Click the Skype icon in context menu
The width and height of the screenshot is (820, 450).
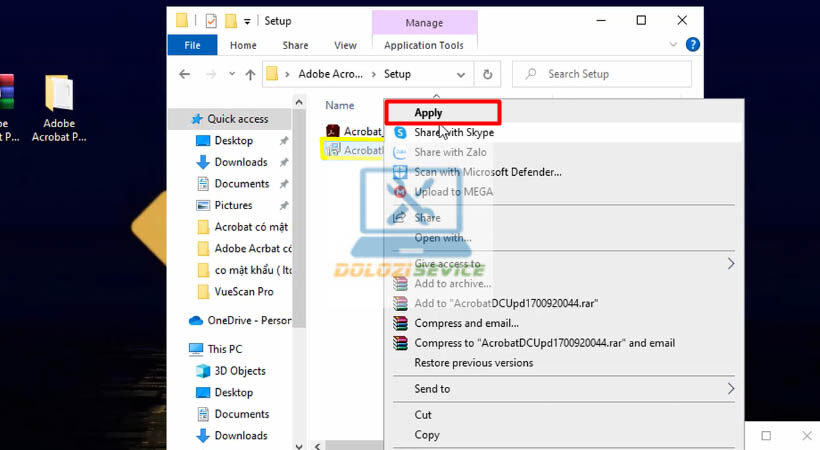click(x=400, y=132)
